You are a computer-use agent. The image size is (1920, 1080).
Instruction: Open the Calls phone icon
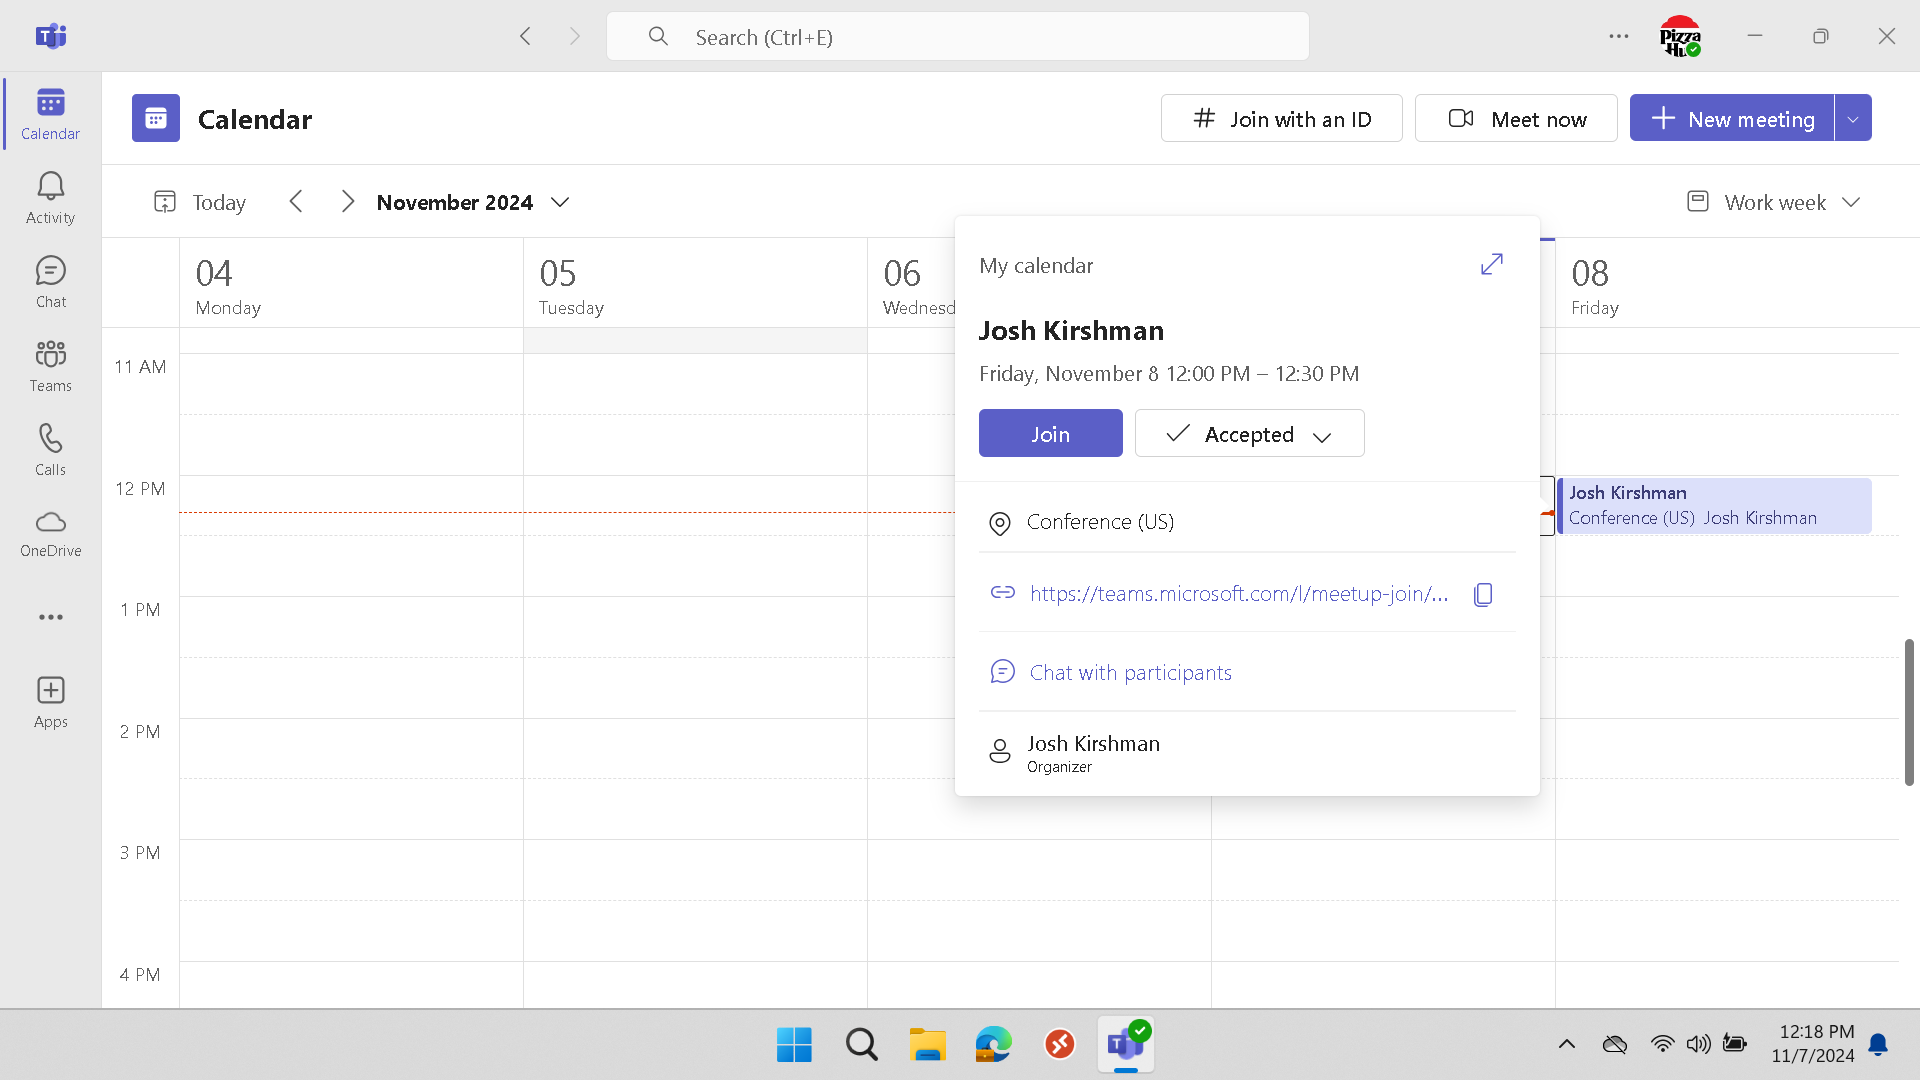coord(50,449)
